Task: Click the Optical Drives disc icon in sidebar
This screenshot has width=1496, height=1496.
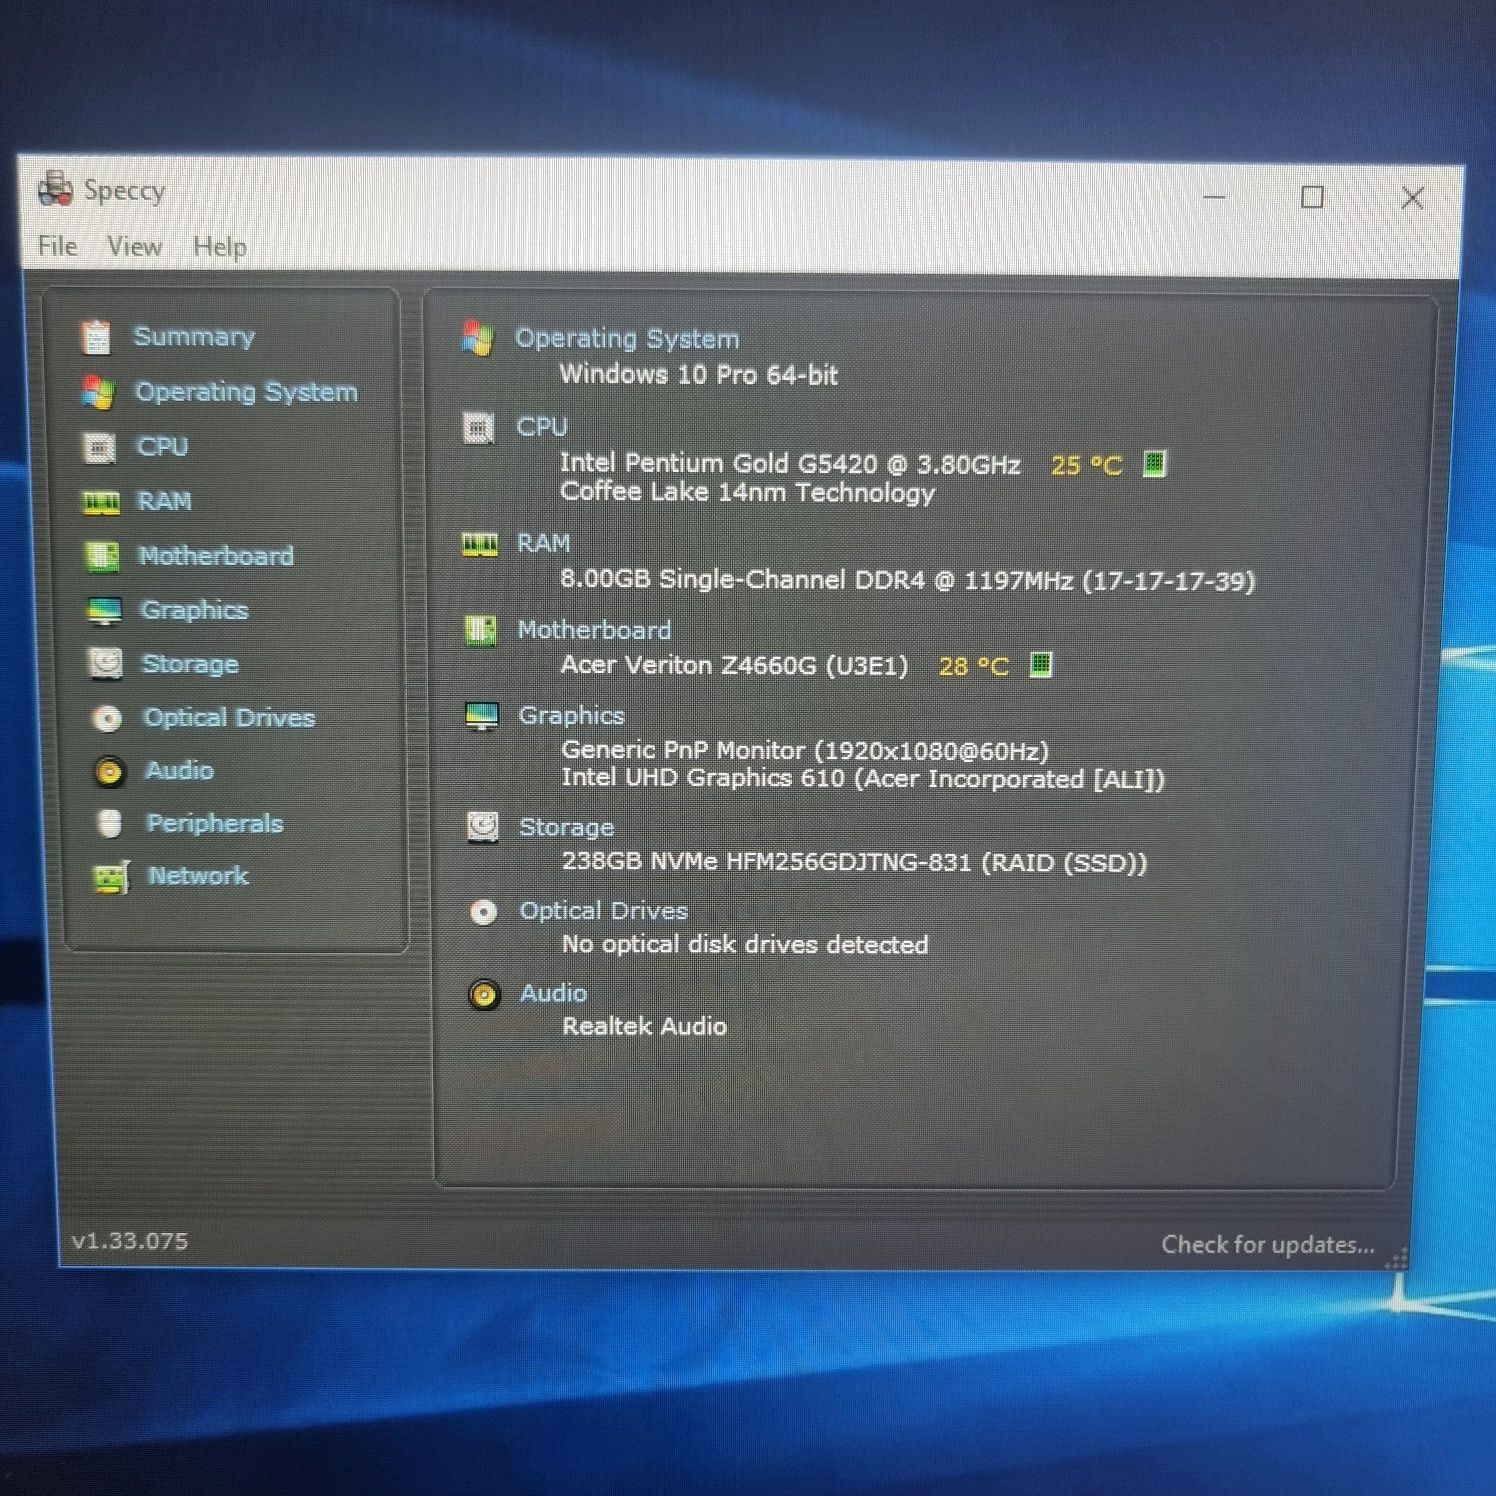Action: point(107,718)
